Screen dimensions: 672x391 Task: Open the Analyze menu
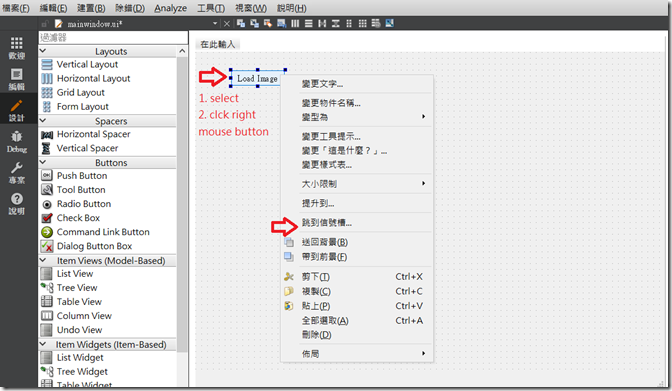pyautogui.click(x=171, y=8)
